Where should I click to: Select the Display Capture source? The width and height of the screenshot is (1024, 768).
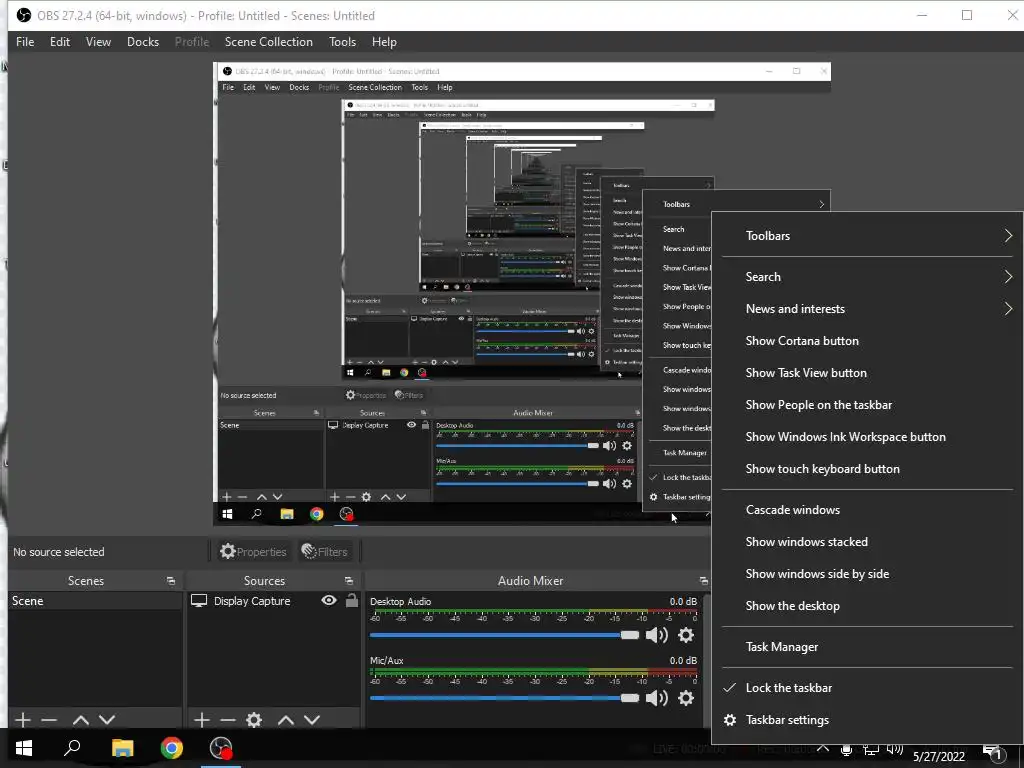tap(251, 601)
